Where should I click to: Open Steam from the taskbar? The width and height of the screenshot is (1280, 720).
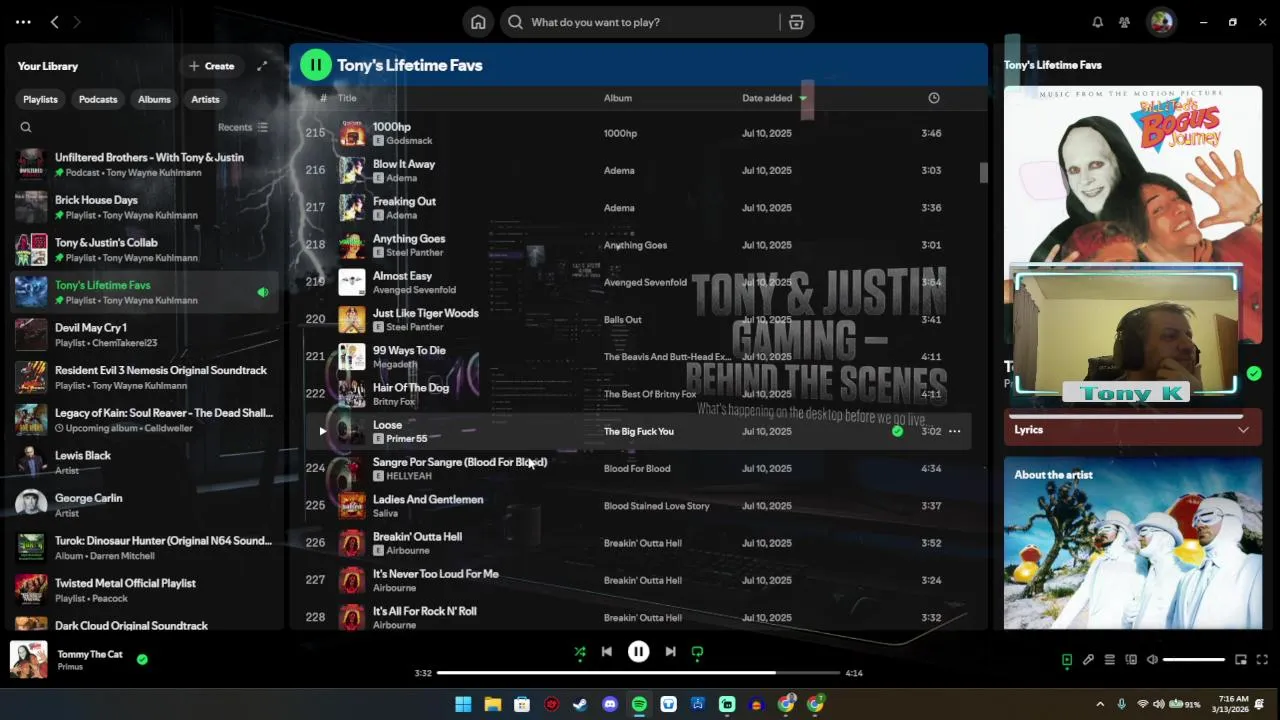click(x=580, y=704)
